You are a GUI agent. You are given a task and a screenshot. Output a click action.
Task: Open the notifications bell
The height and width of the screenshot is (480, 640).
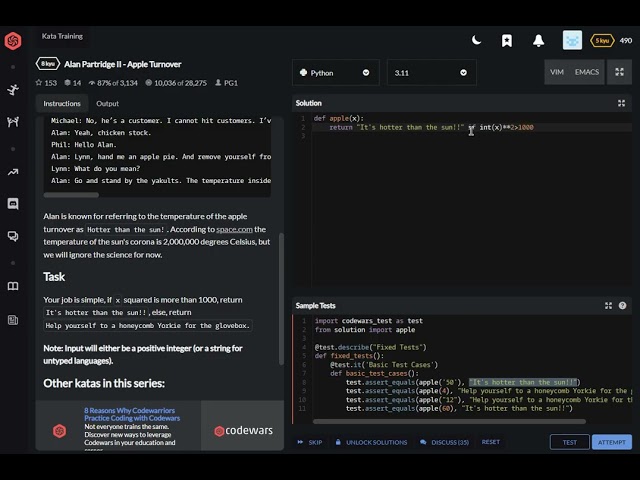pos(538,40)
